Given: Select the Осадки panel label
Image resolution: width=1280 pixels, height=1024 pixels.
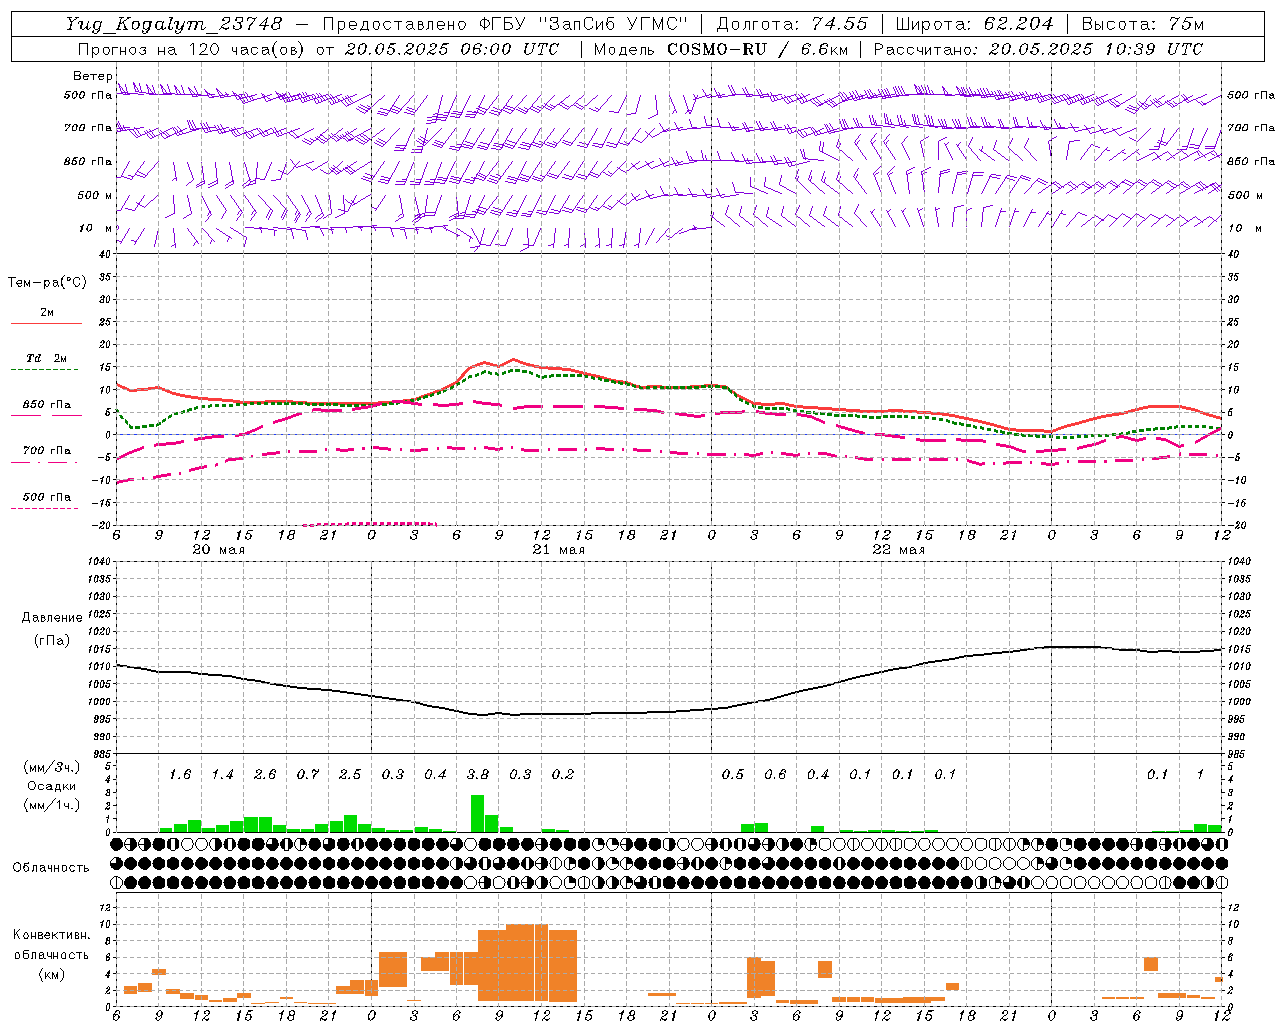Looking at the screenshot, I should tap(50, 786).
